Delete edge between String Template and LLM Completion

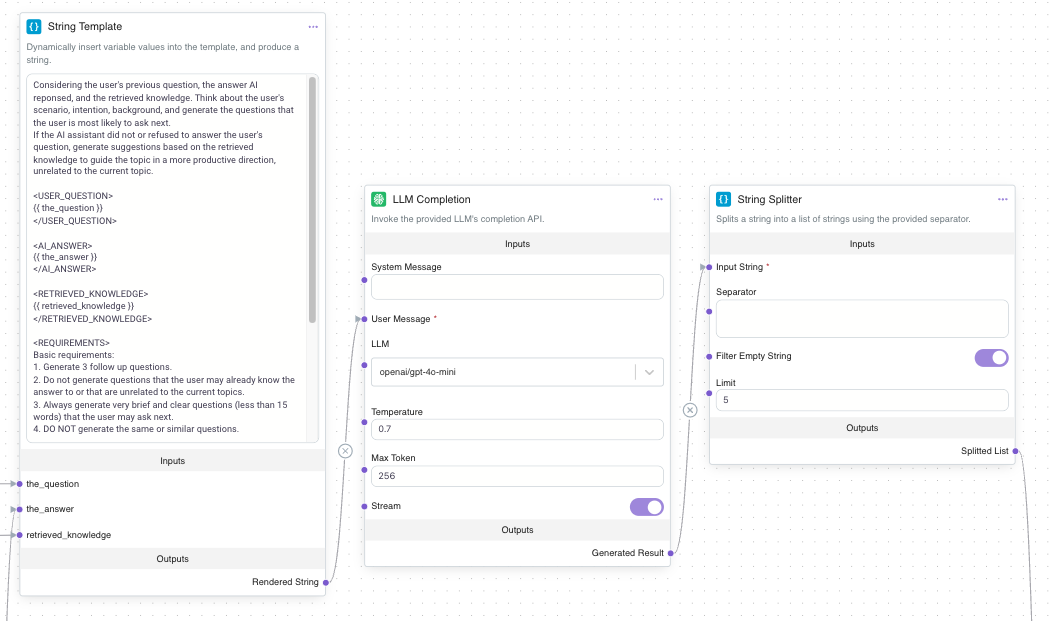(x=345, y=451)
